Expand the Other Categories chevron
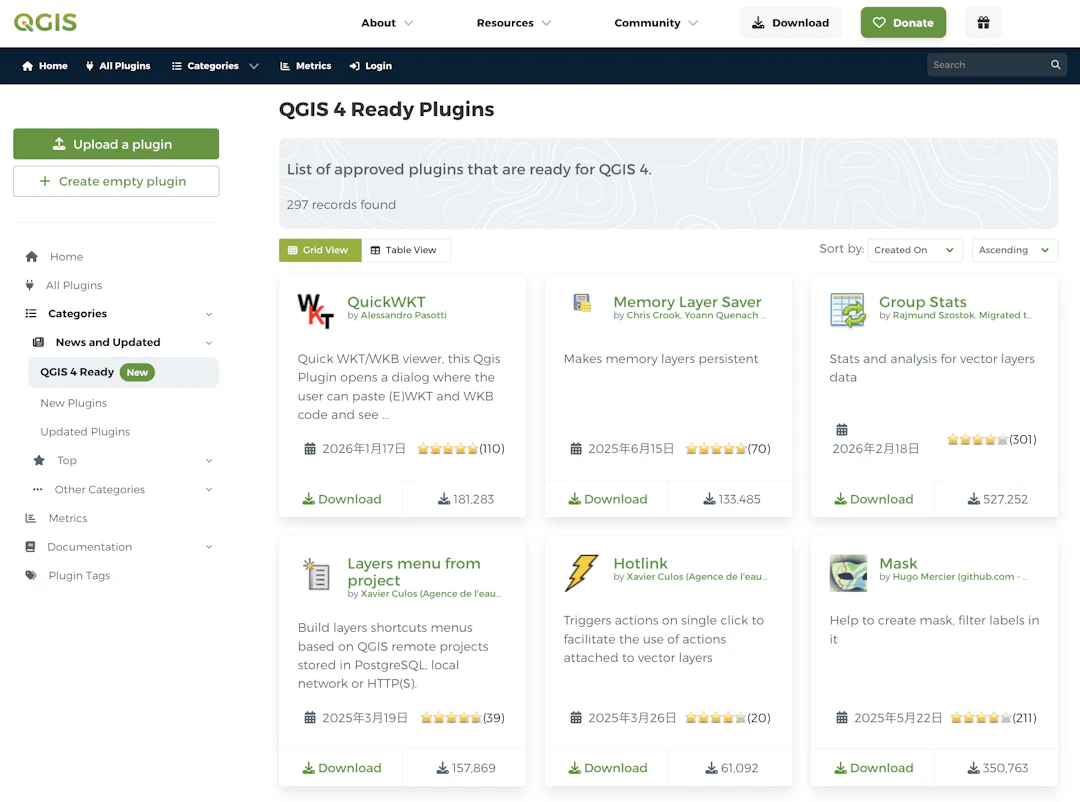Image resolution: width=1080 pixels, height=802 pixels. (x=209, y=490)
